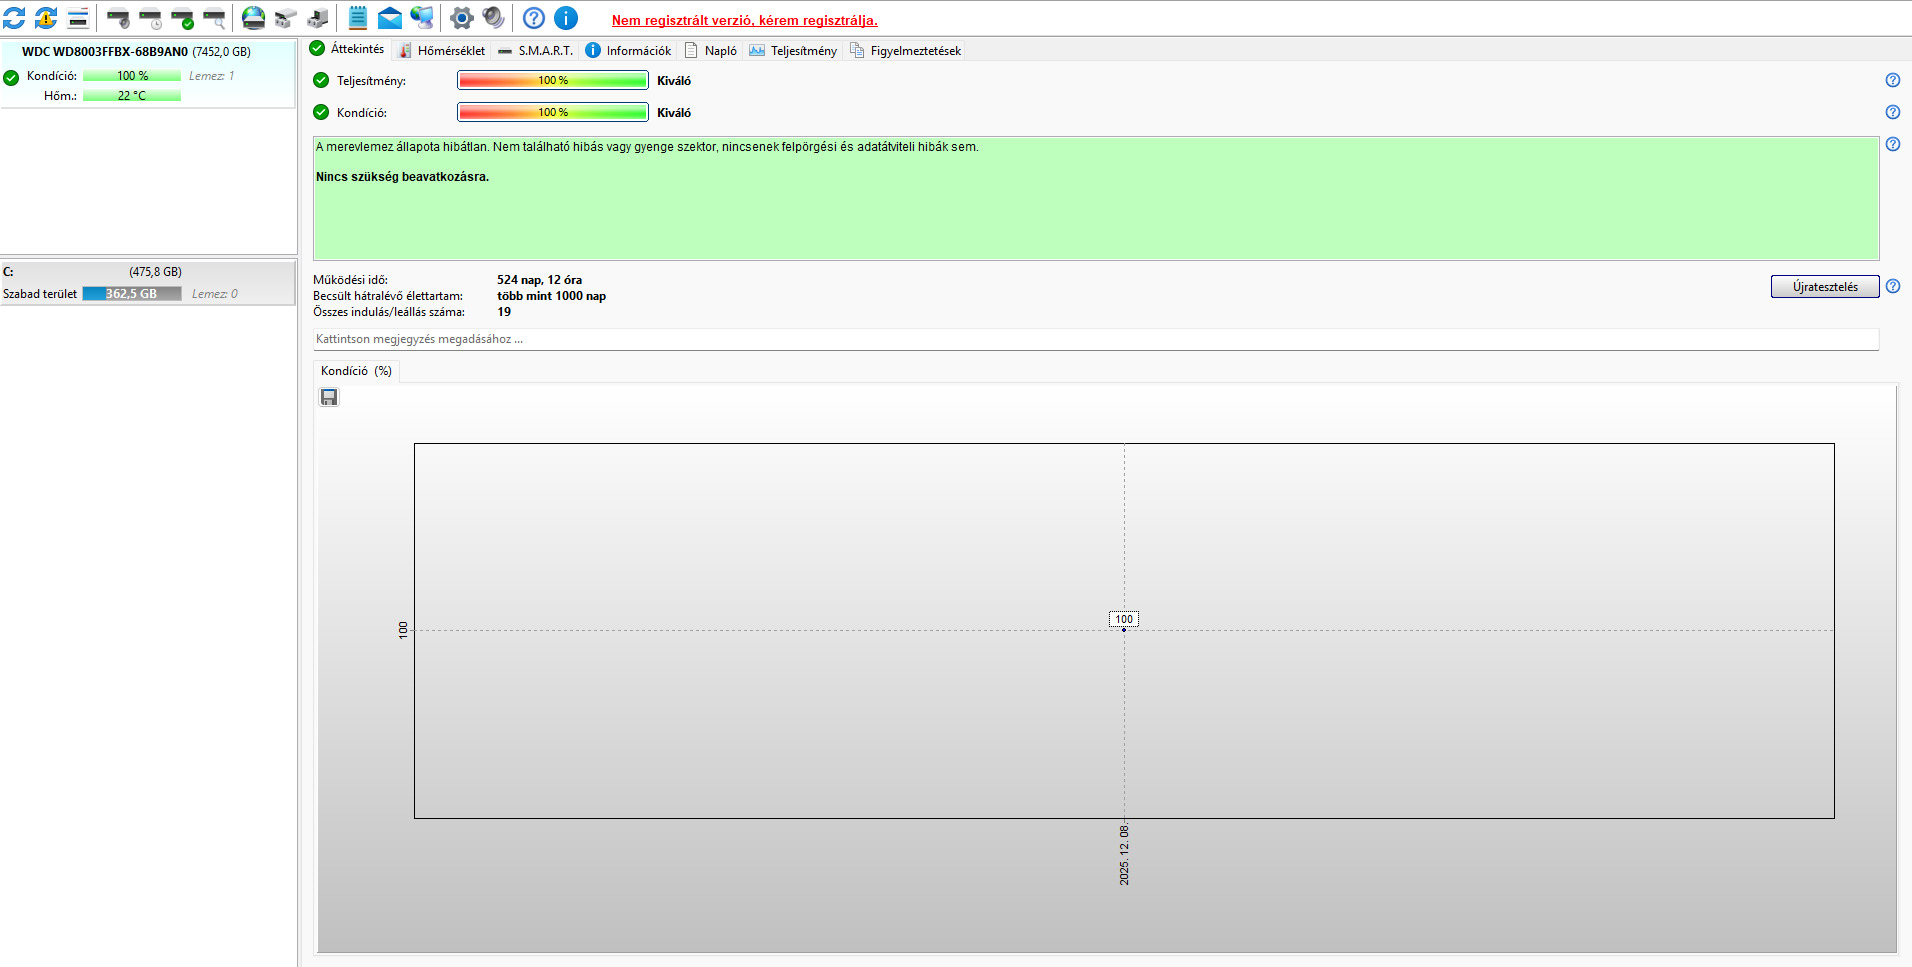Click the green check before the Kondíció overview label
Image resolution: width=1912 pixels, height=967 pixels.
[321, 112]
